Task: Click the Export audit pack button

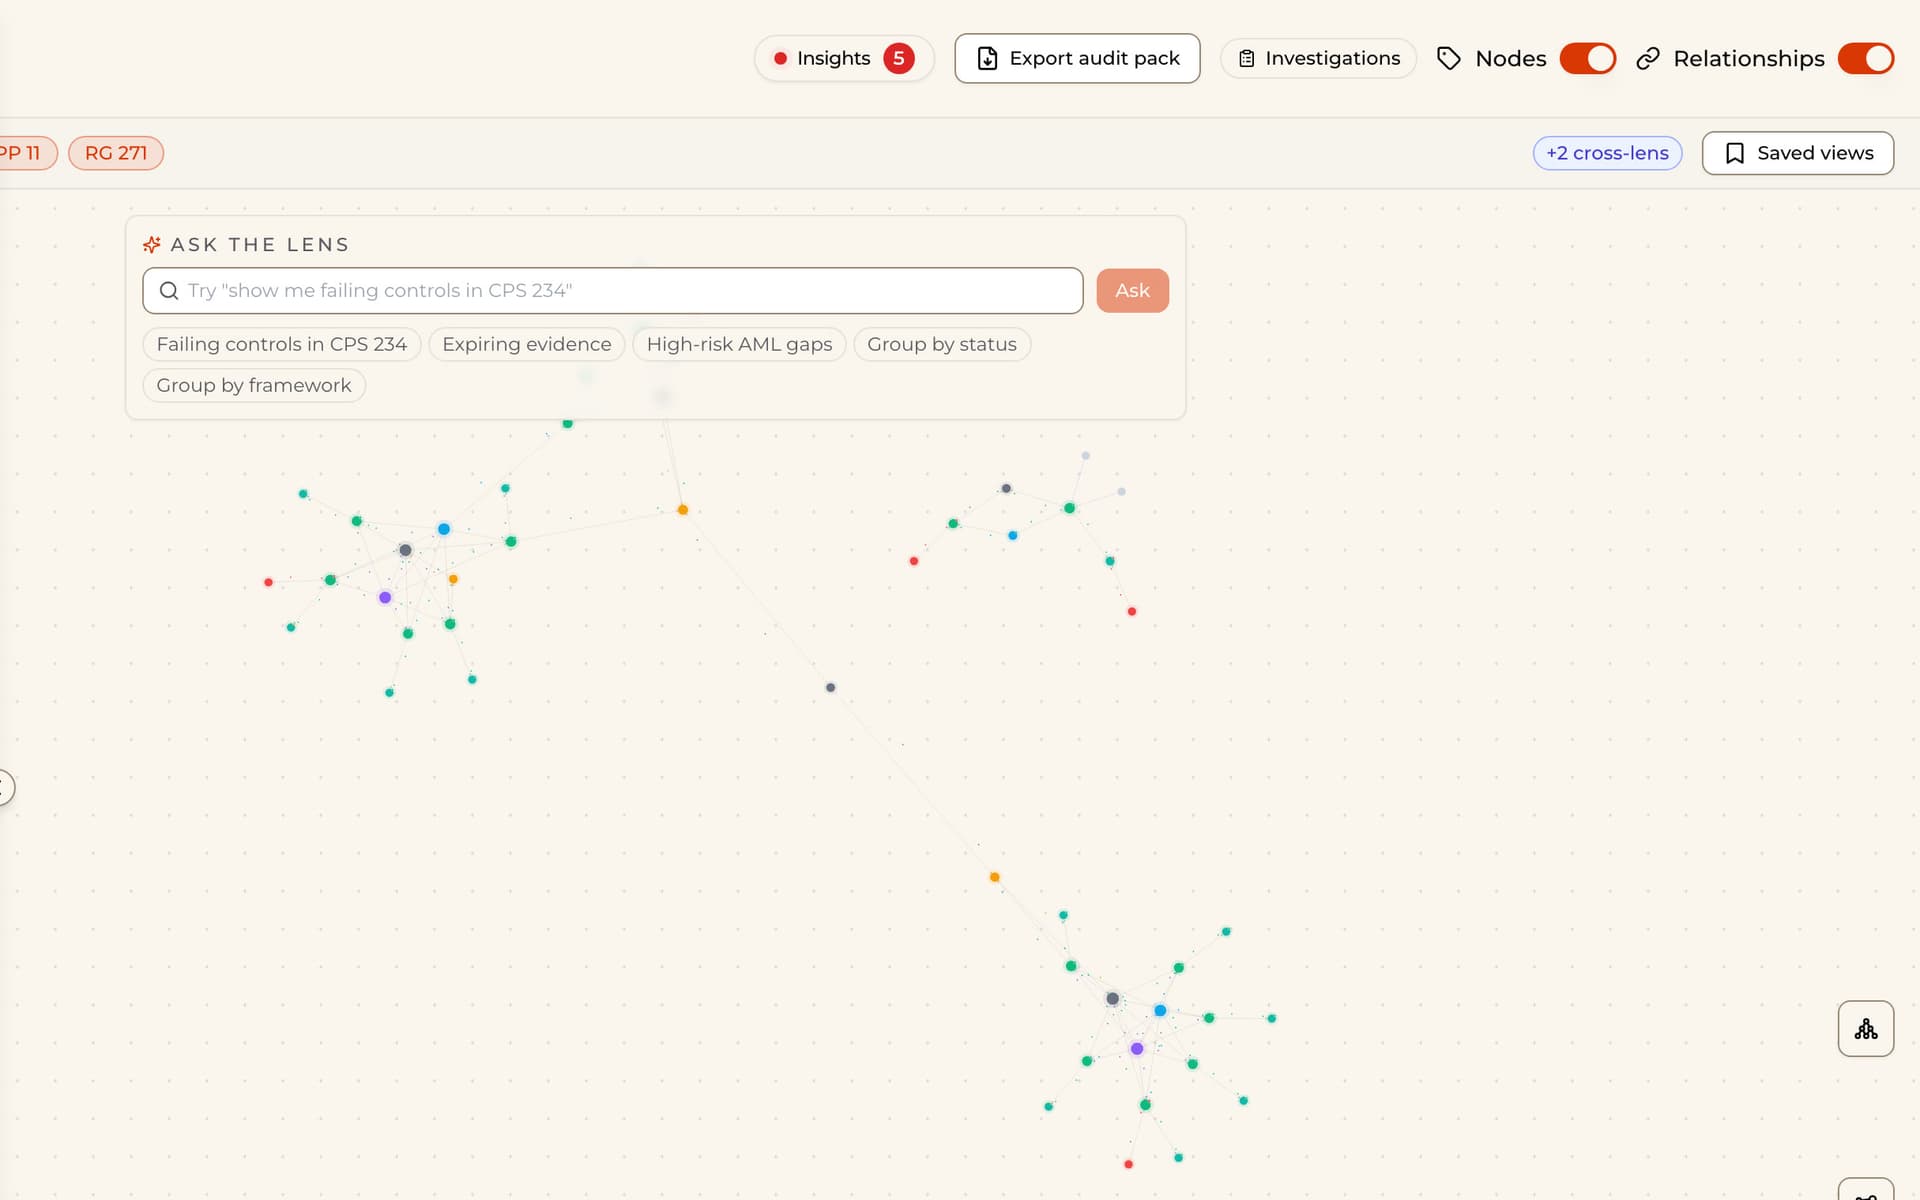Action: click(1077, 58)
